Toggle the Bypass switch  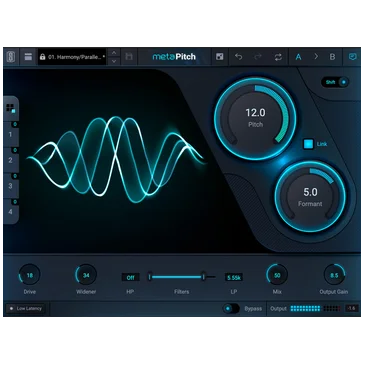pyautogui.click(x=231, y=309)
